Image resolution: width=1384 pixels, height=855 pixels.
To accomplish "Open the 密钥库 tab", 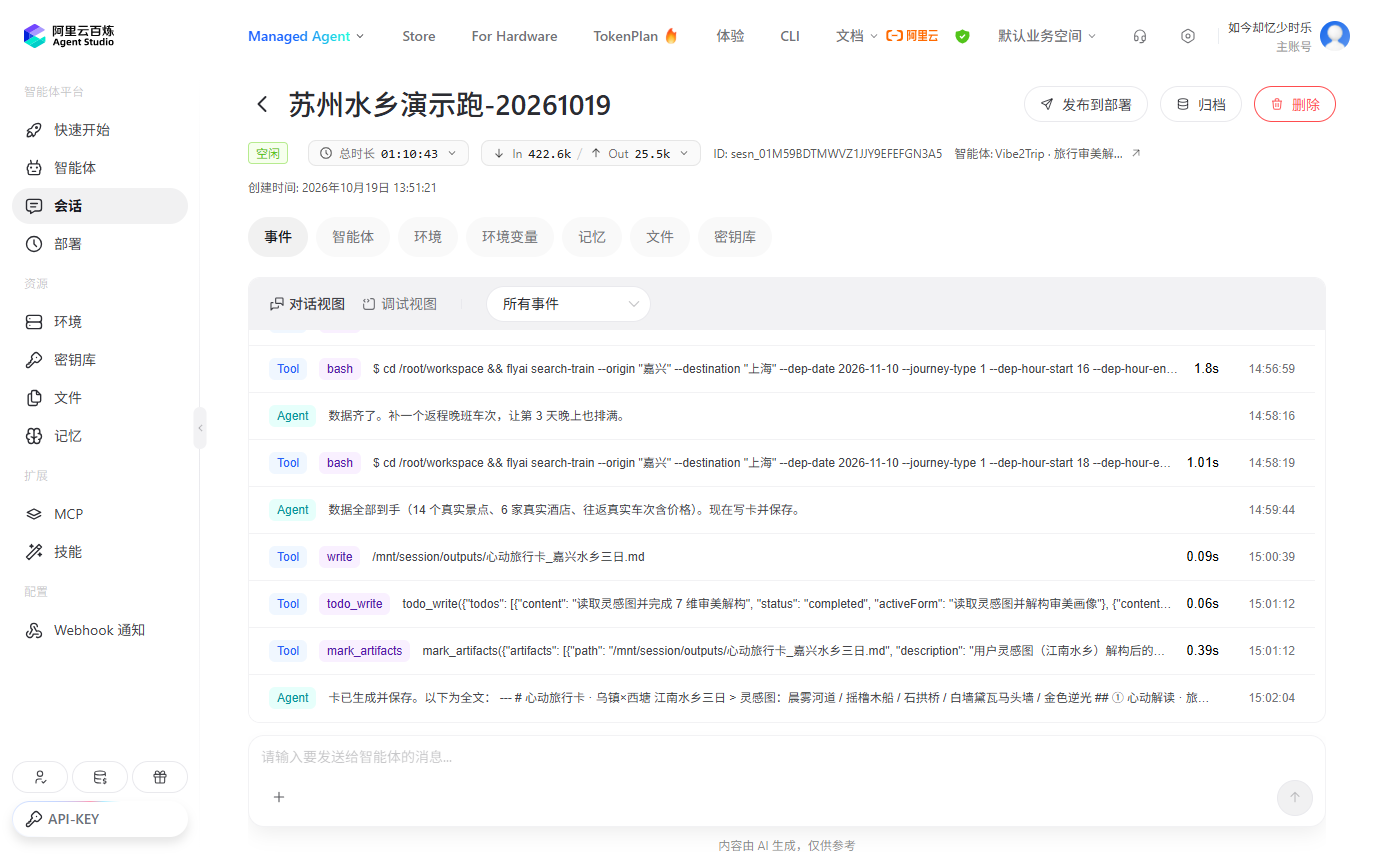I will 735,237.
